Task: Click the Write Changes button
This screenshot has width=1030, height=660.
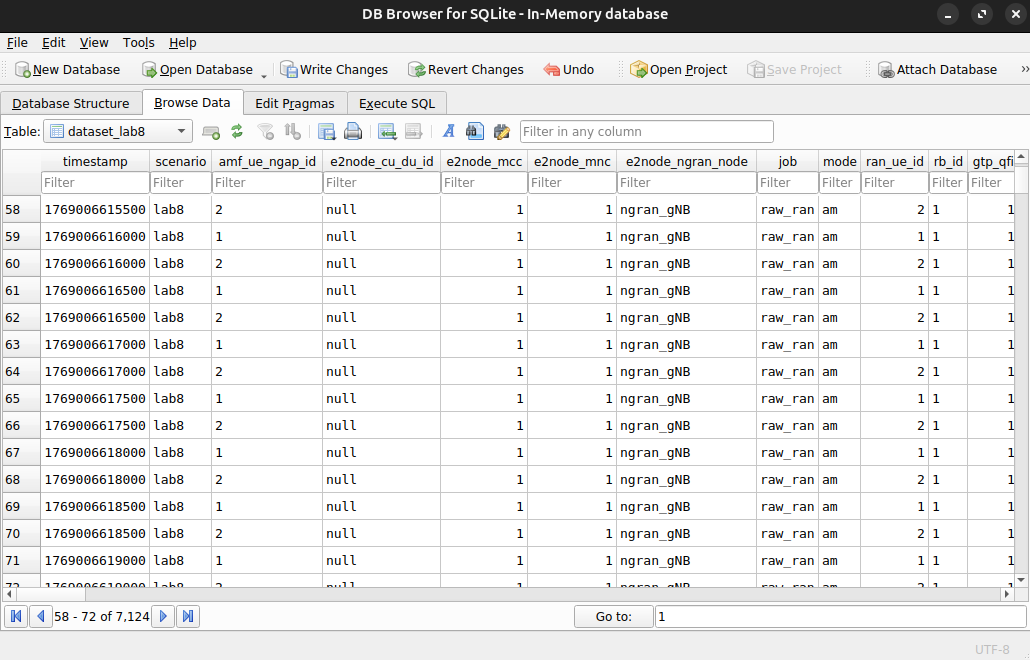Action: coord(334,69)
